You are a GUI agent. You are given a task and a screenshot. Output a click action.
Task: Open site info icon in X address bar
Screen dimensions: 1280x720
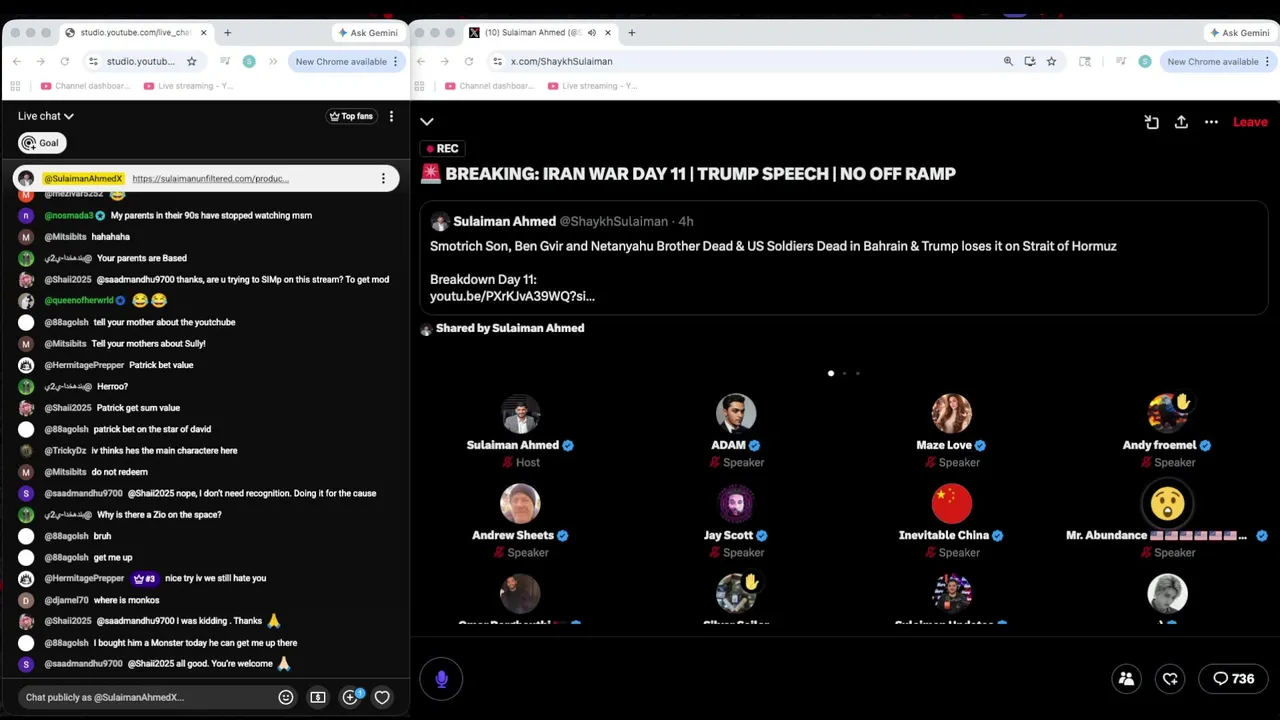point(497,61)
